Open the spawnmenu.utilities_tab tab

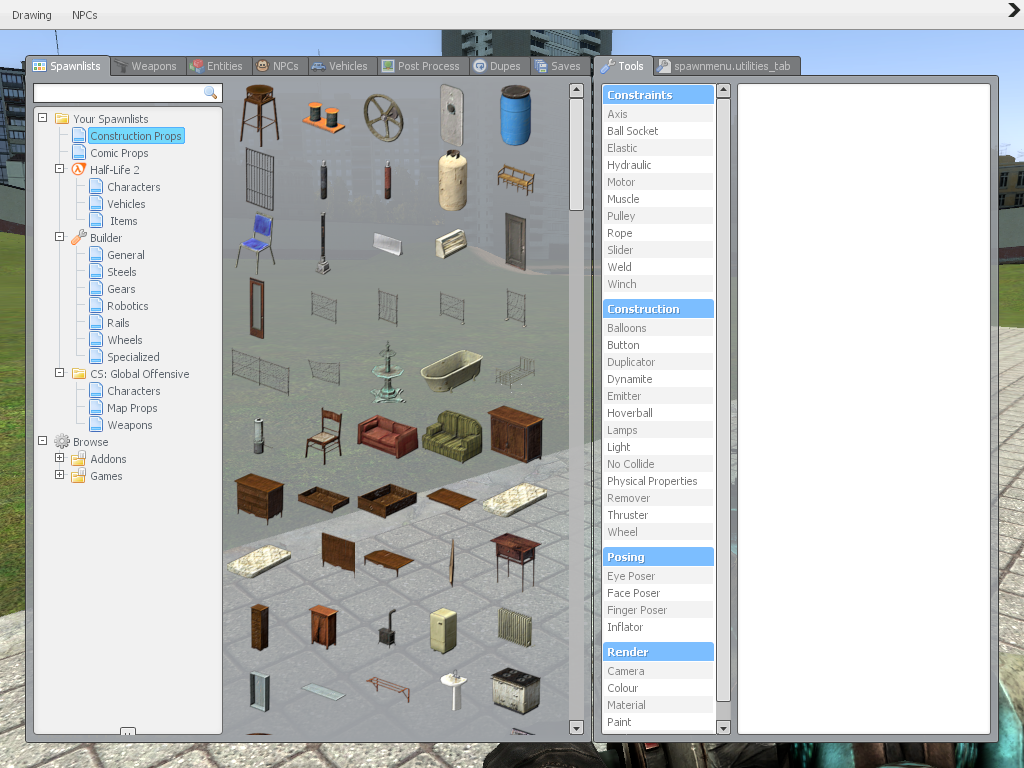pos(726,66)
